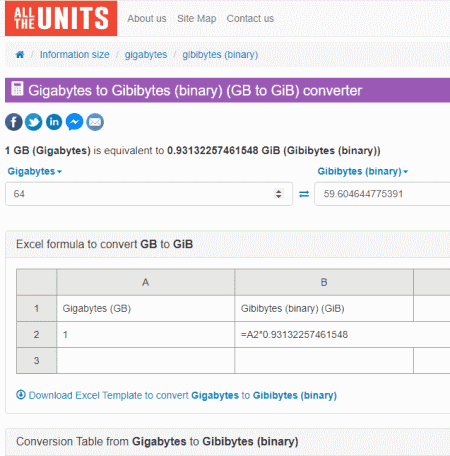Share page via Messenger

coord(74,122)
